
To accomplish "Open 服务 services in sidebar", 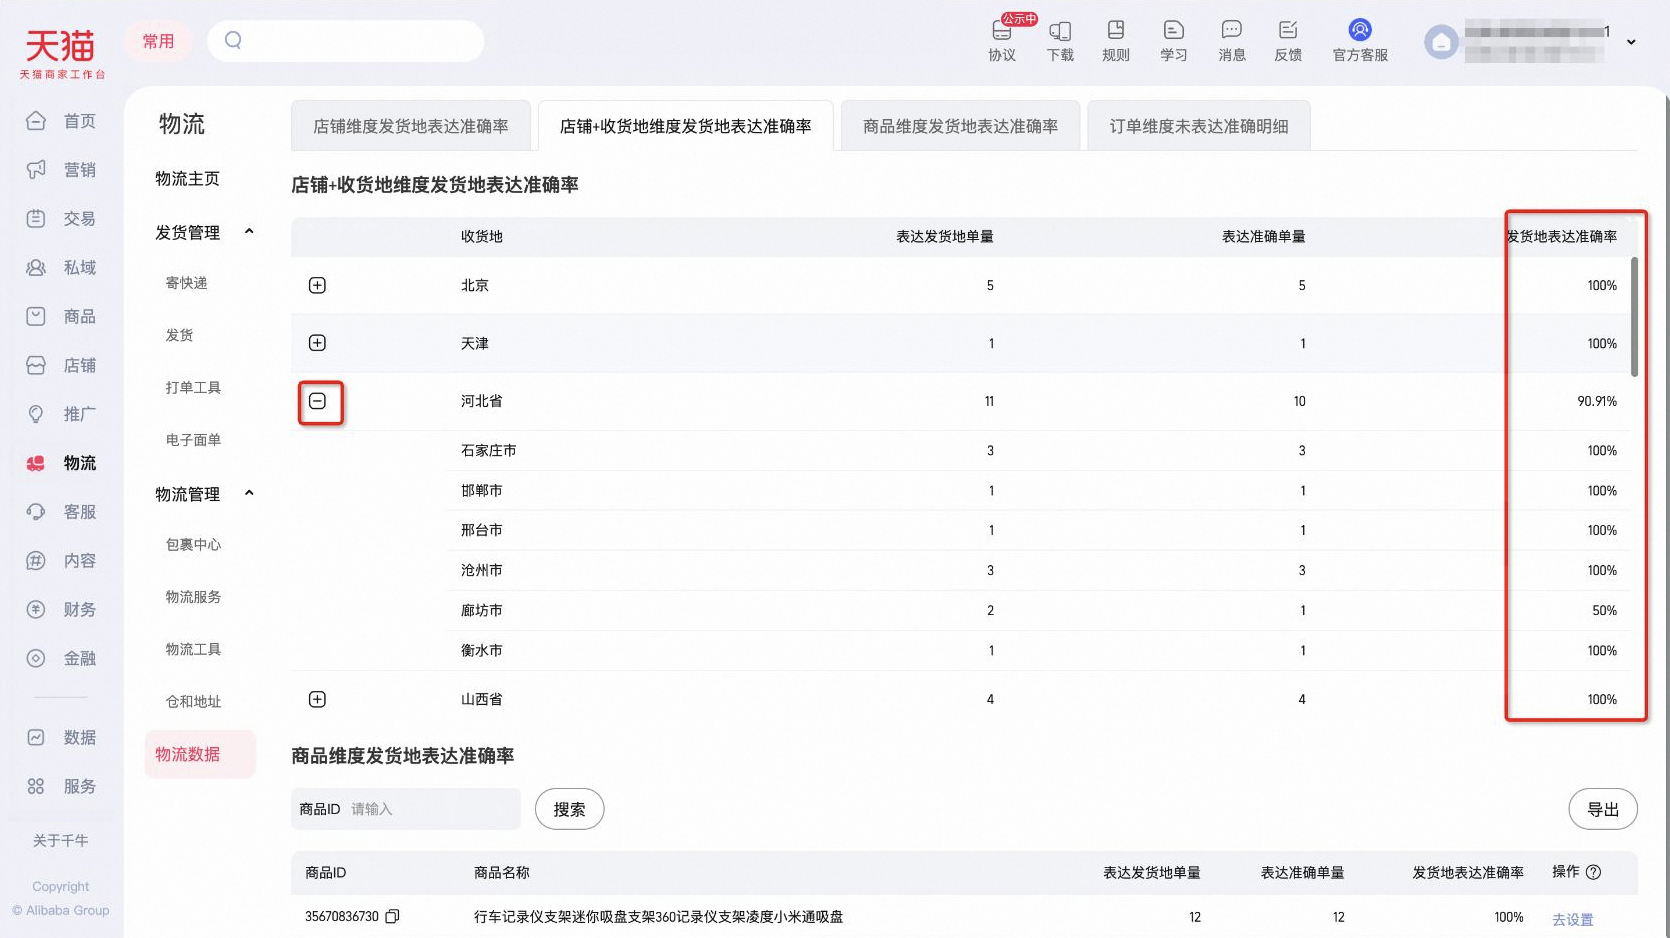I will [62, 787].
